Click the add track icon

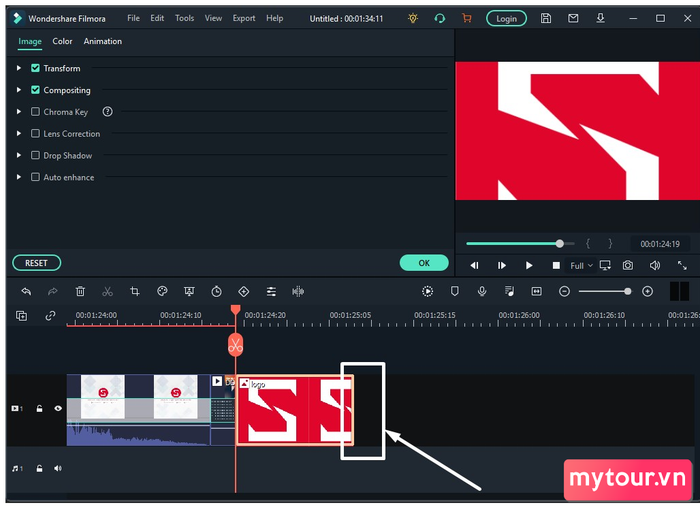[21, 316]
